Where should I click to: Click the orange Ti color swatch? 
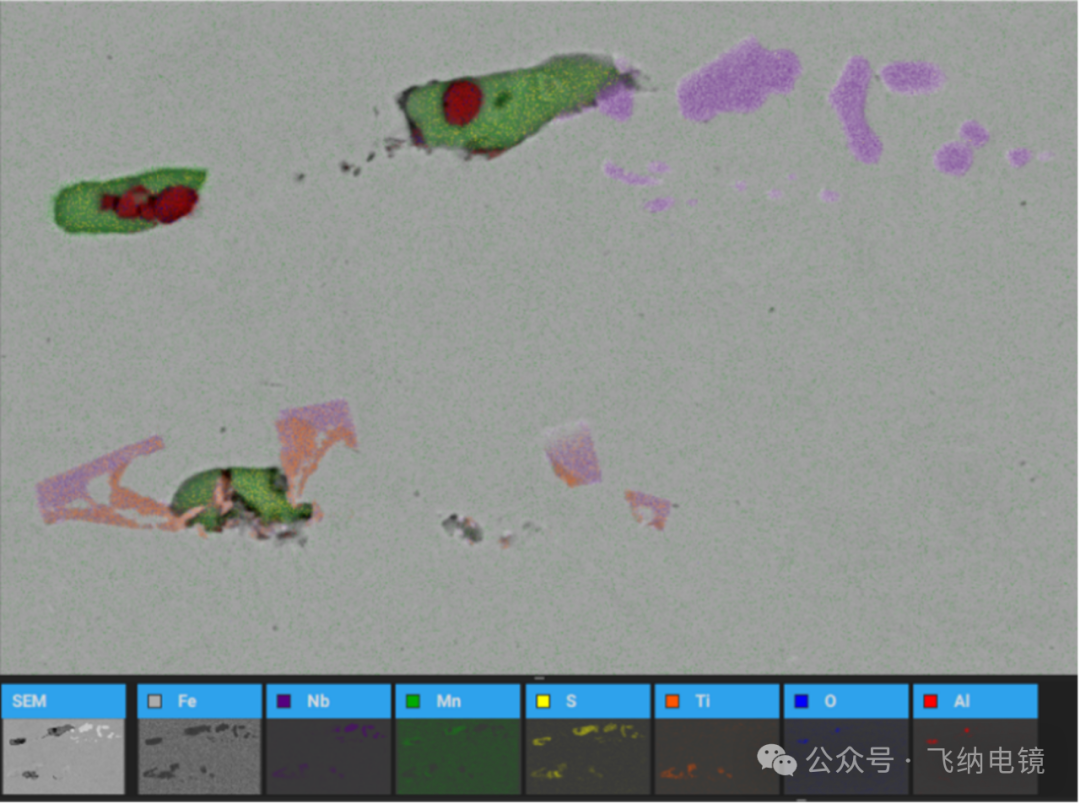tap(672, 701)
